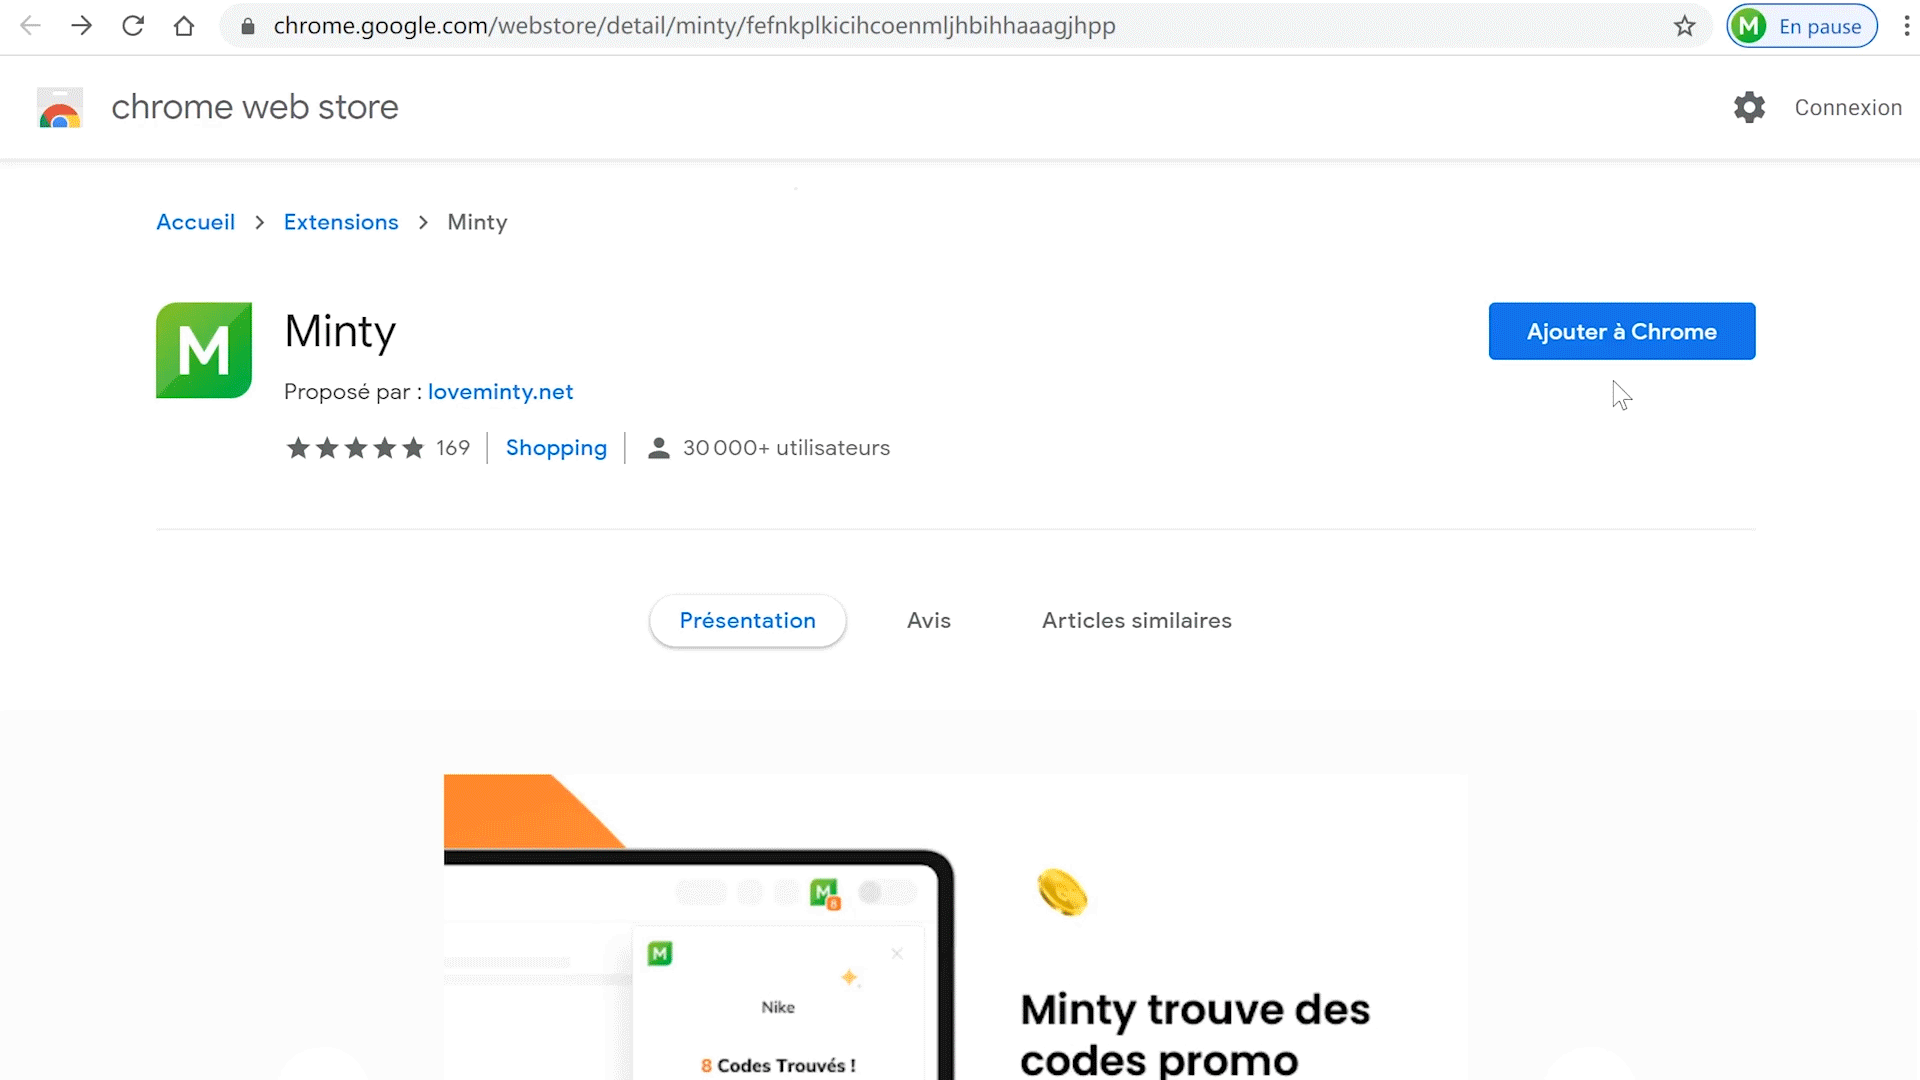Image resolution: width=1920 pixels, height=1080 pixels.
Task: Click the users person icon
Action: coord(658,448)
